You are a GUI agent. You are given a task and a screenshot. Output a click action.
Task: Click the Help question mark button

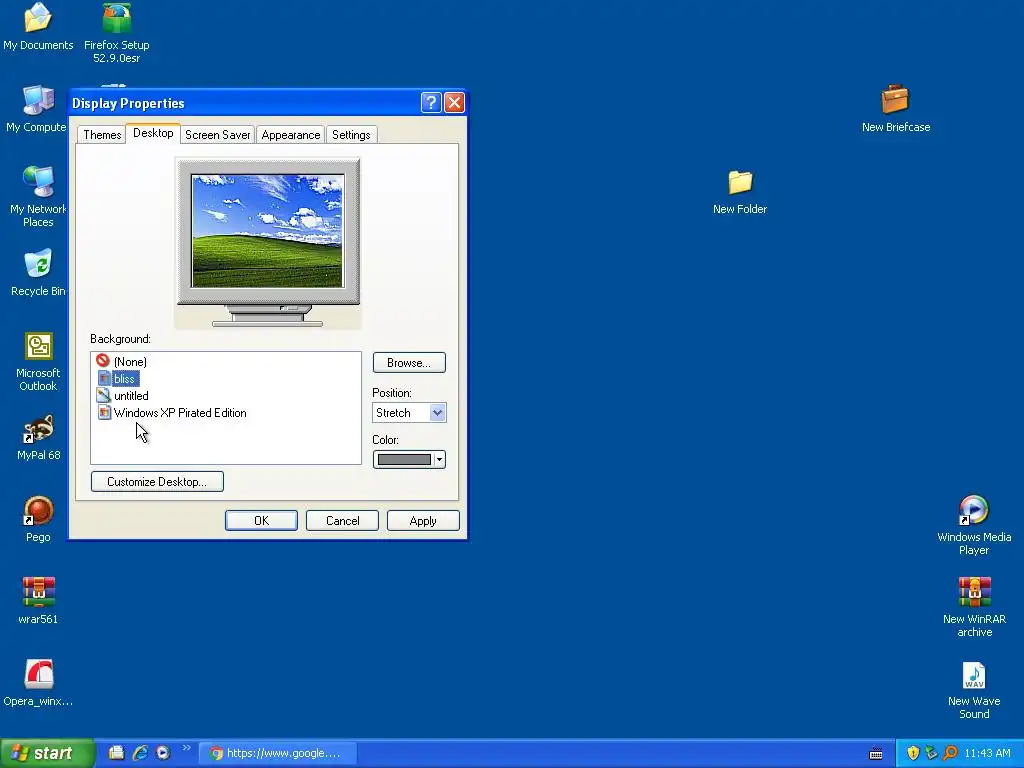(431, 103)
